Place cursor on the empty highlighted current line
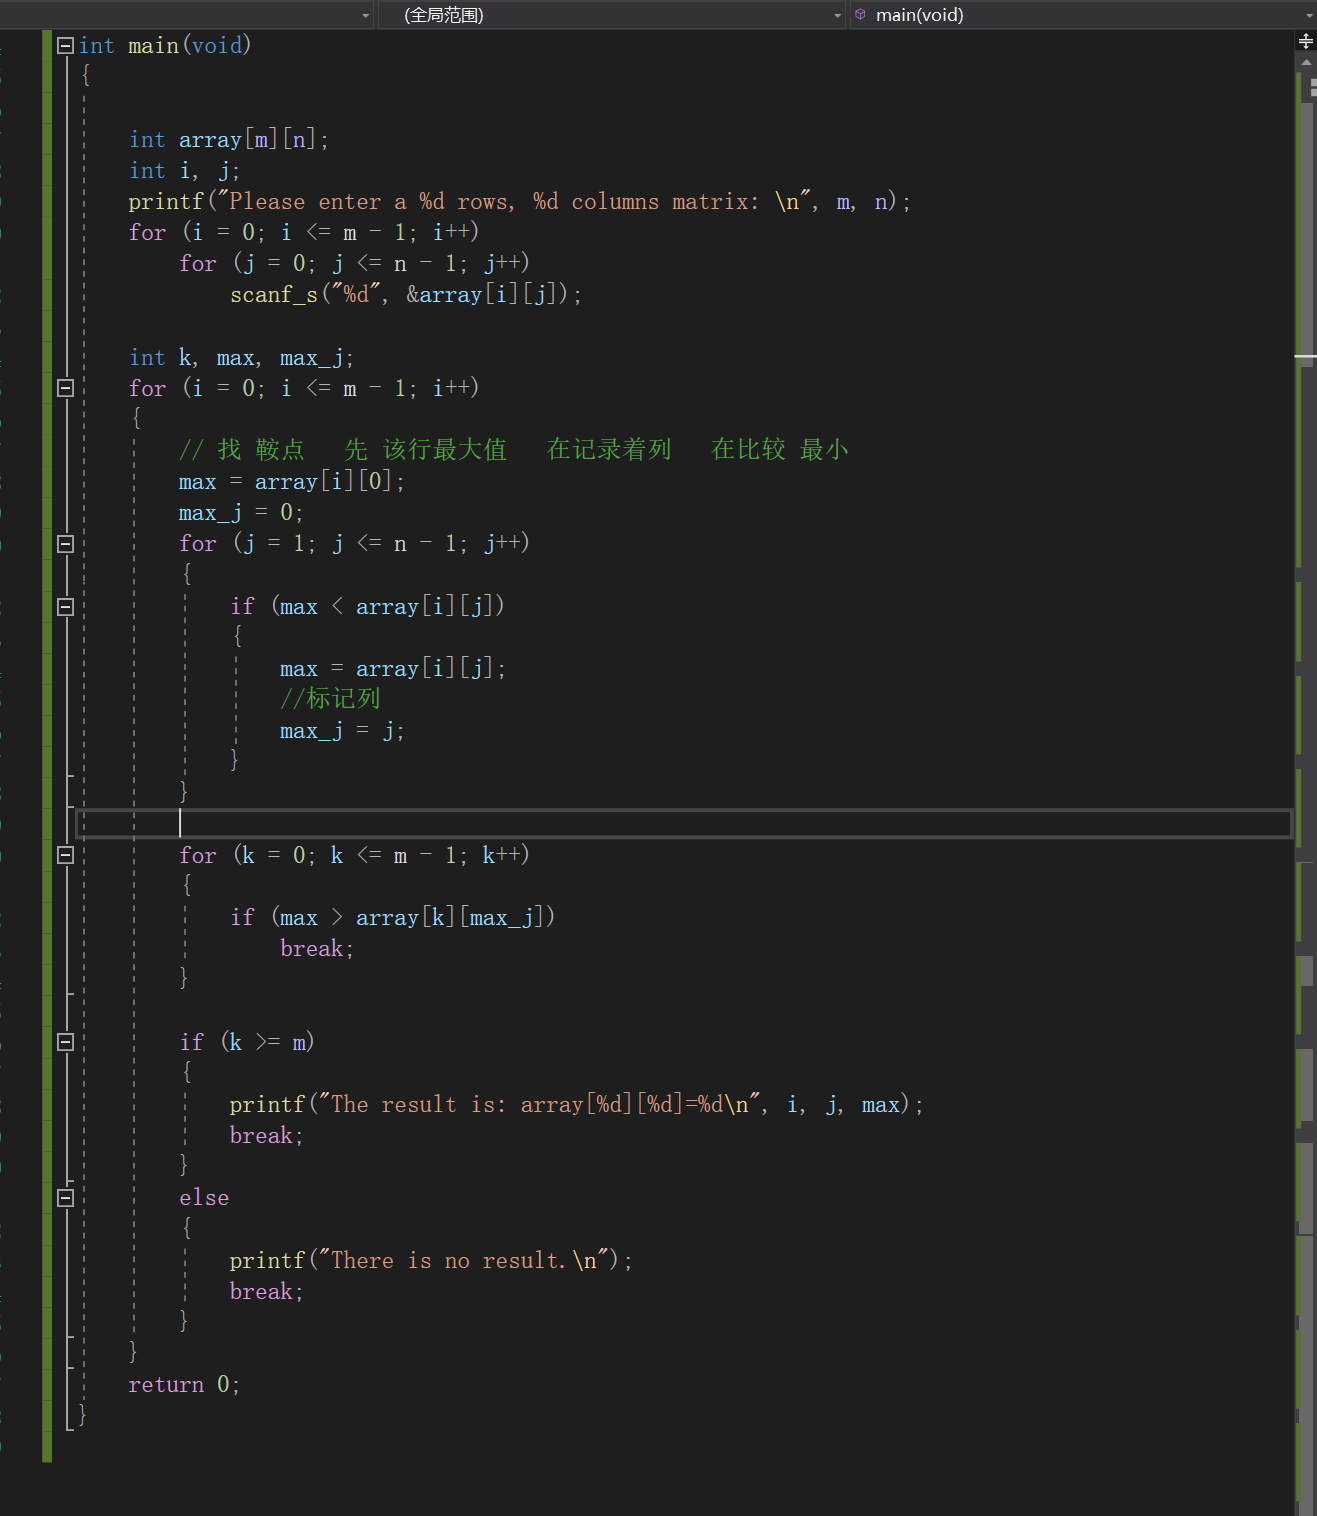Screen dimensions: 1317x1516 coord(684,823)
